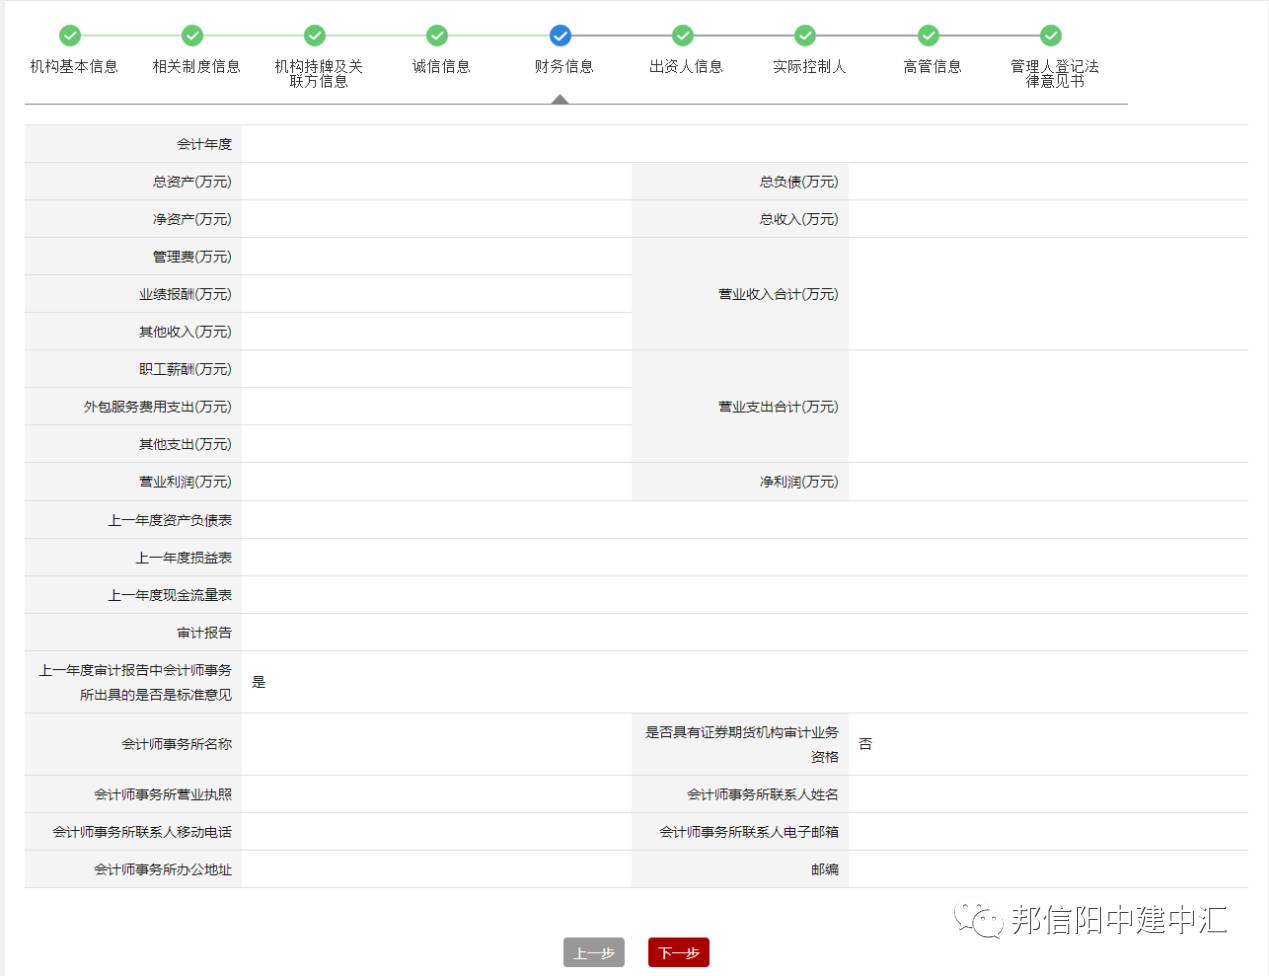
Task: Click the 高管信息 step checkmark icon
Action: 928,36
